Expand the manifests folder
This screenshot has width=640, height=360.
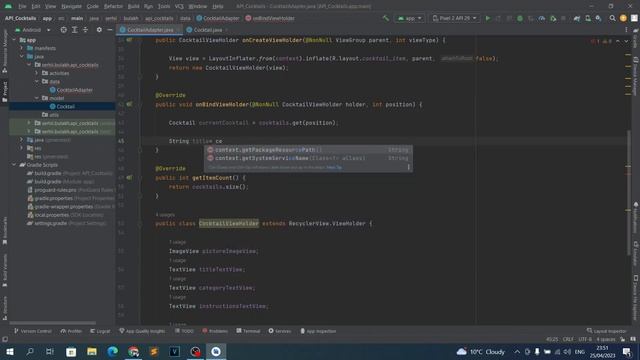pyautogui.click(x=22, y=48)
